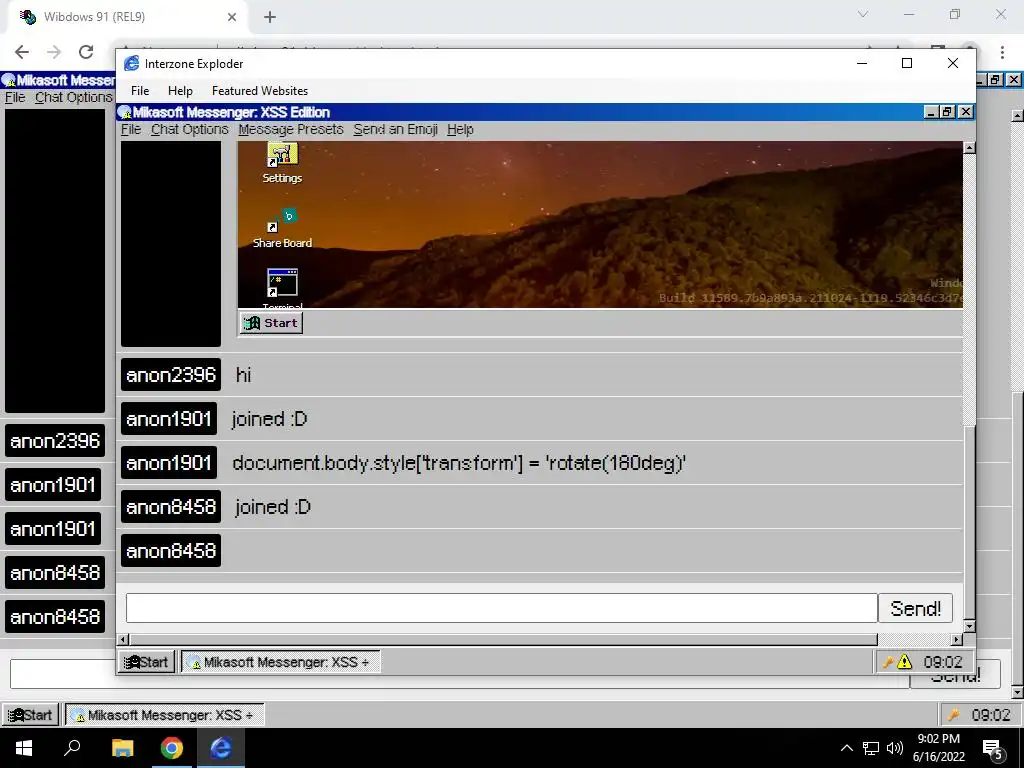Open File menu in Interzone Exploder

(140, 91)
